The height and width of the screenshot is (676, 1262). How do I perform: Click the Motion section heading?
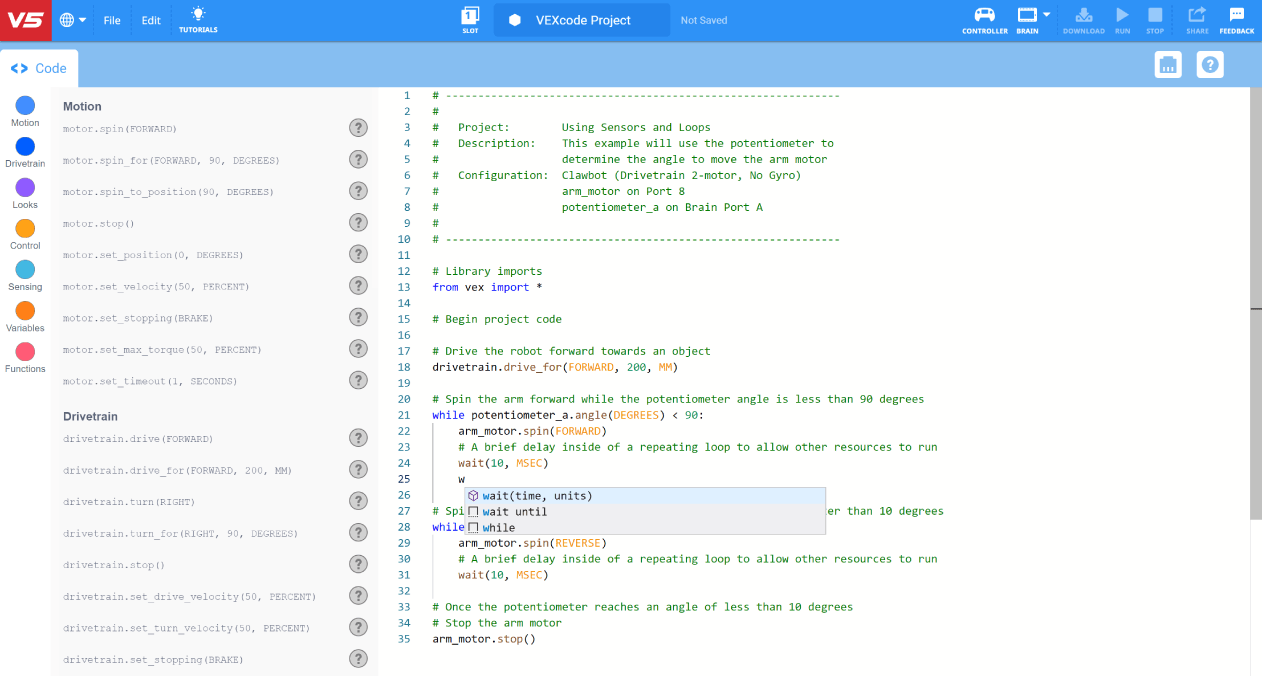[x=82, y=106]
